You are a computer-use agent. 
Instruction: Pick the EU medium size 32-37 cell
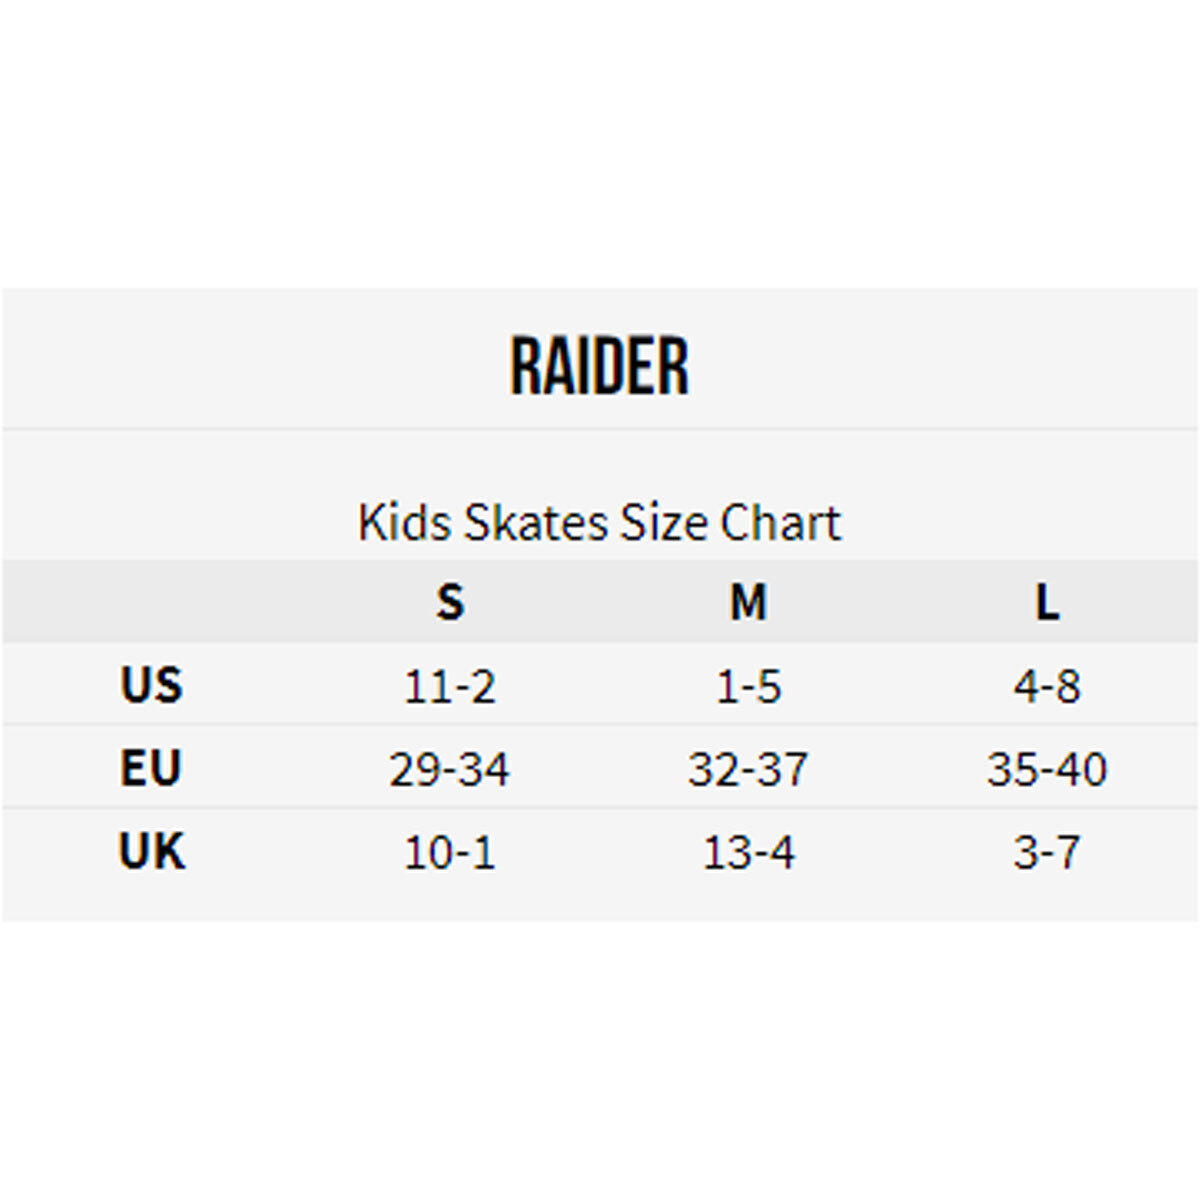748,770
